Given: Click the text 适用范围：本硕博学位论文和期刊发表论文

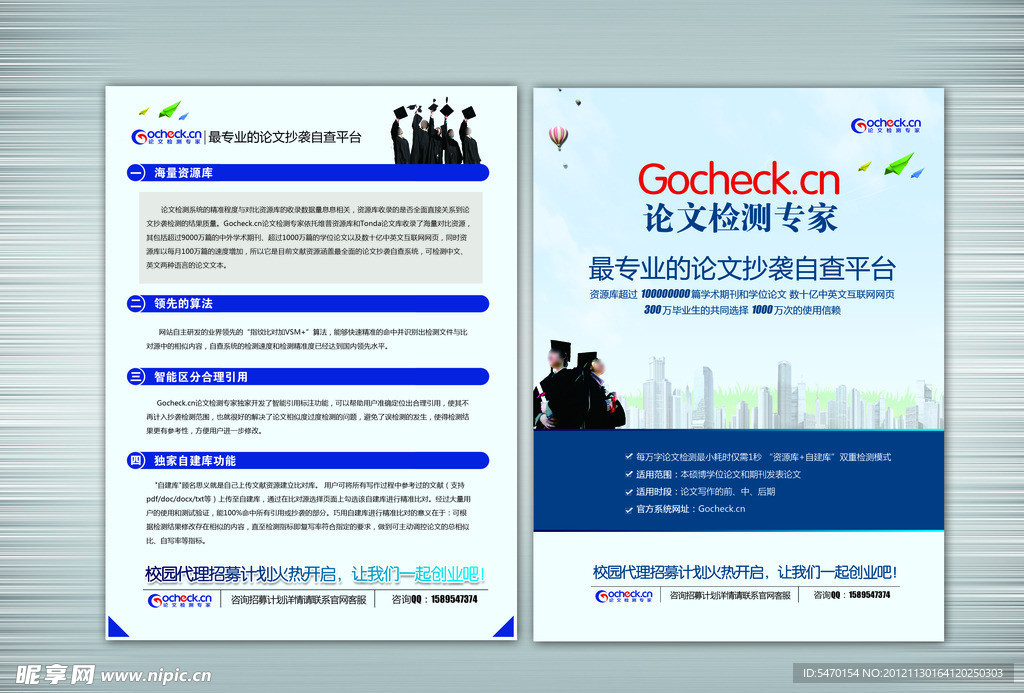Looking at the screenshot, I should click(x=718, y=474).
